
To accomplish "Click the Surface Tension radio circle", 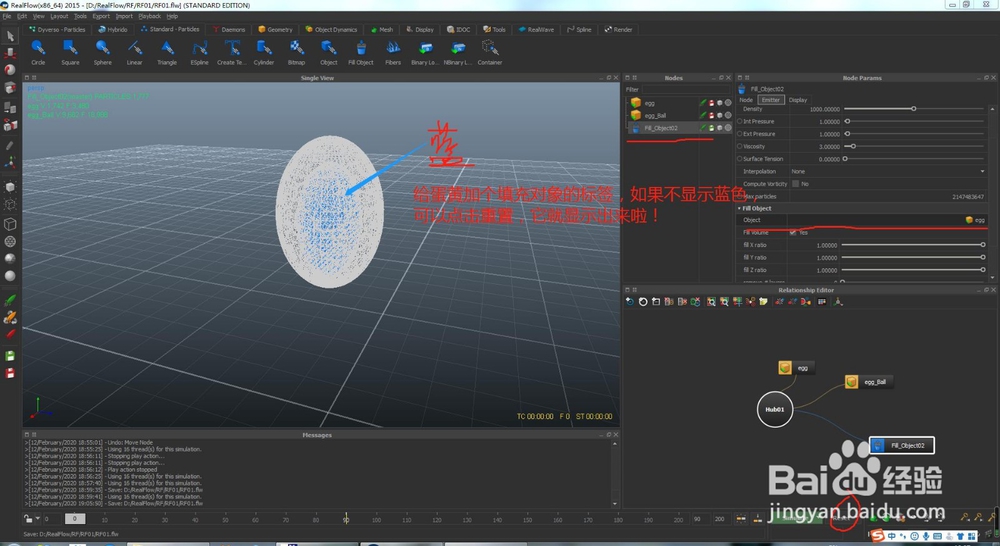I will (740, 159).
